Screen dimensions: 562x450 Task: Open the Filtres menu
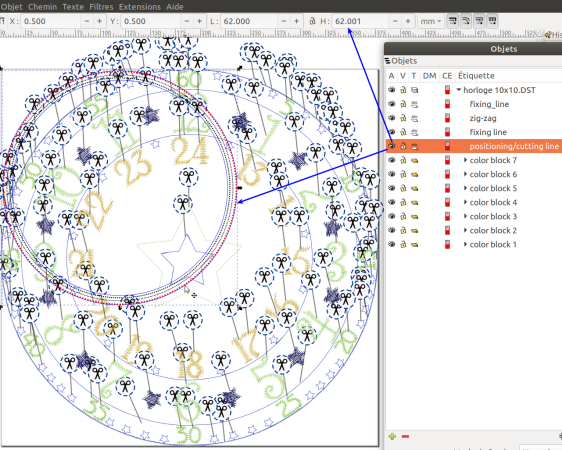coord(101,7)
